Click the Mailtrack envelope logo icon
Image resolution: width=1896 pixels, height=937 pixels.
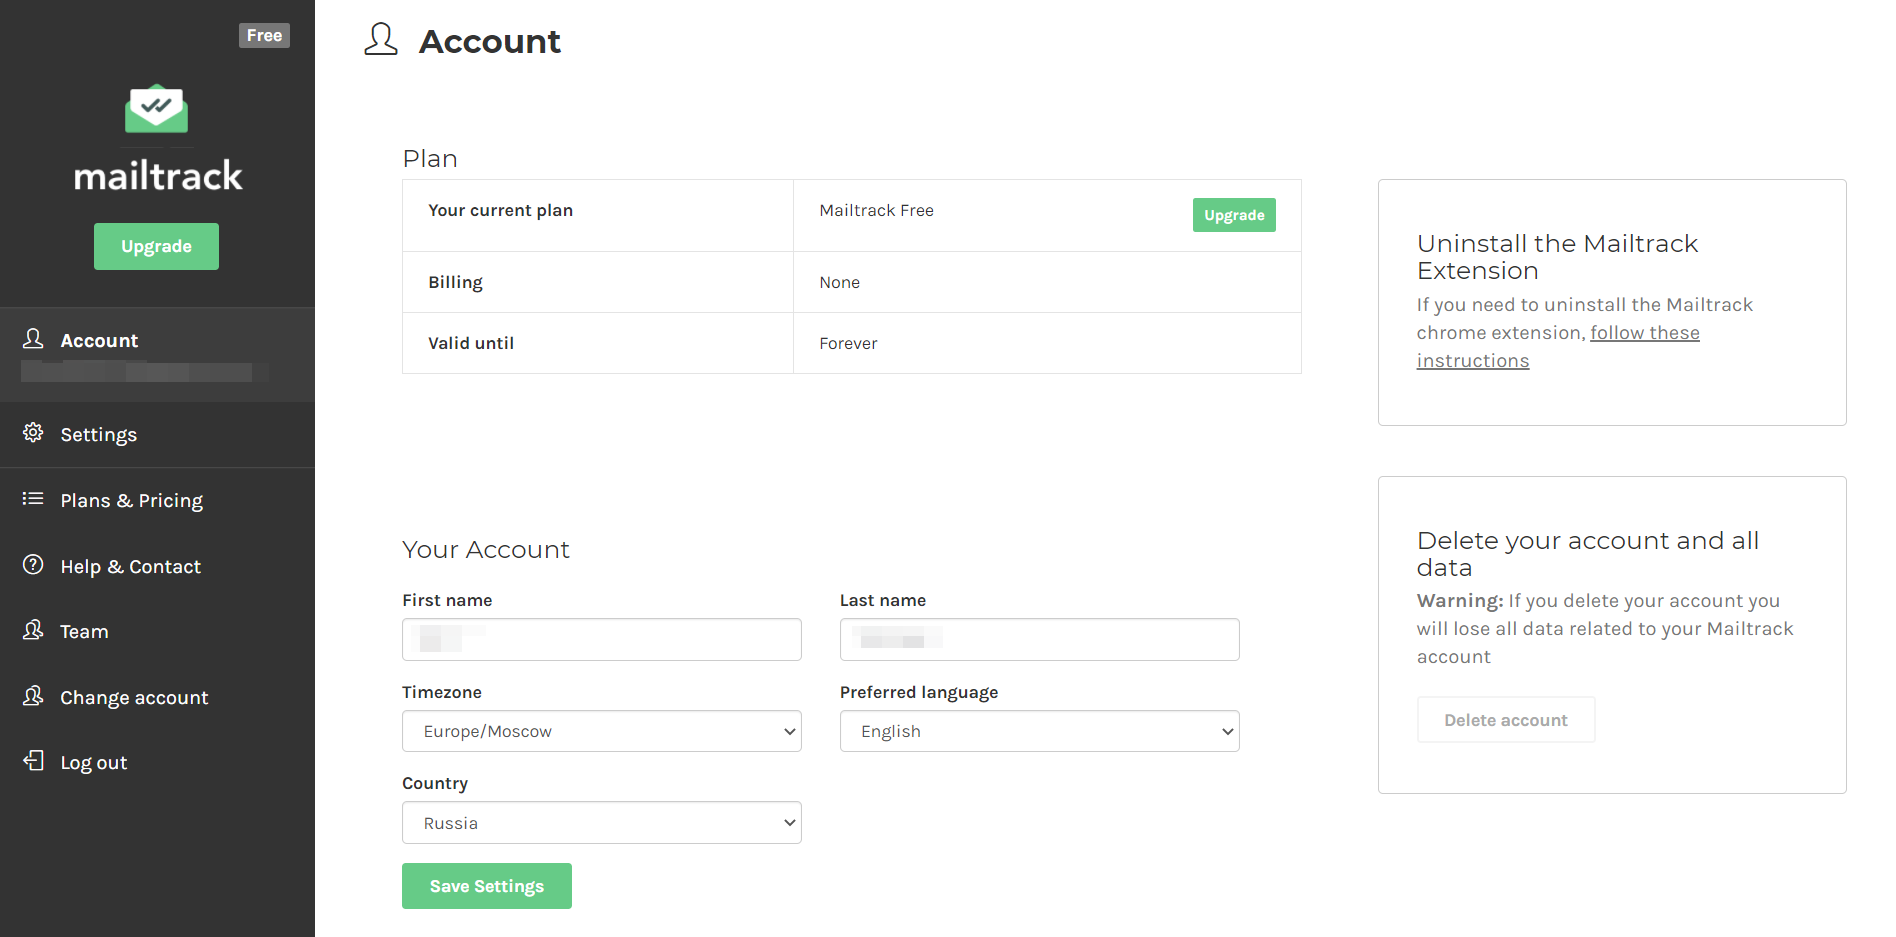click(x=156, y=108)
